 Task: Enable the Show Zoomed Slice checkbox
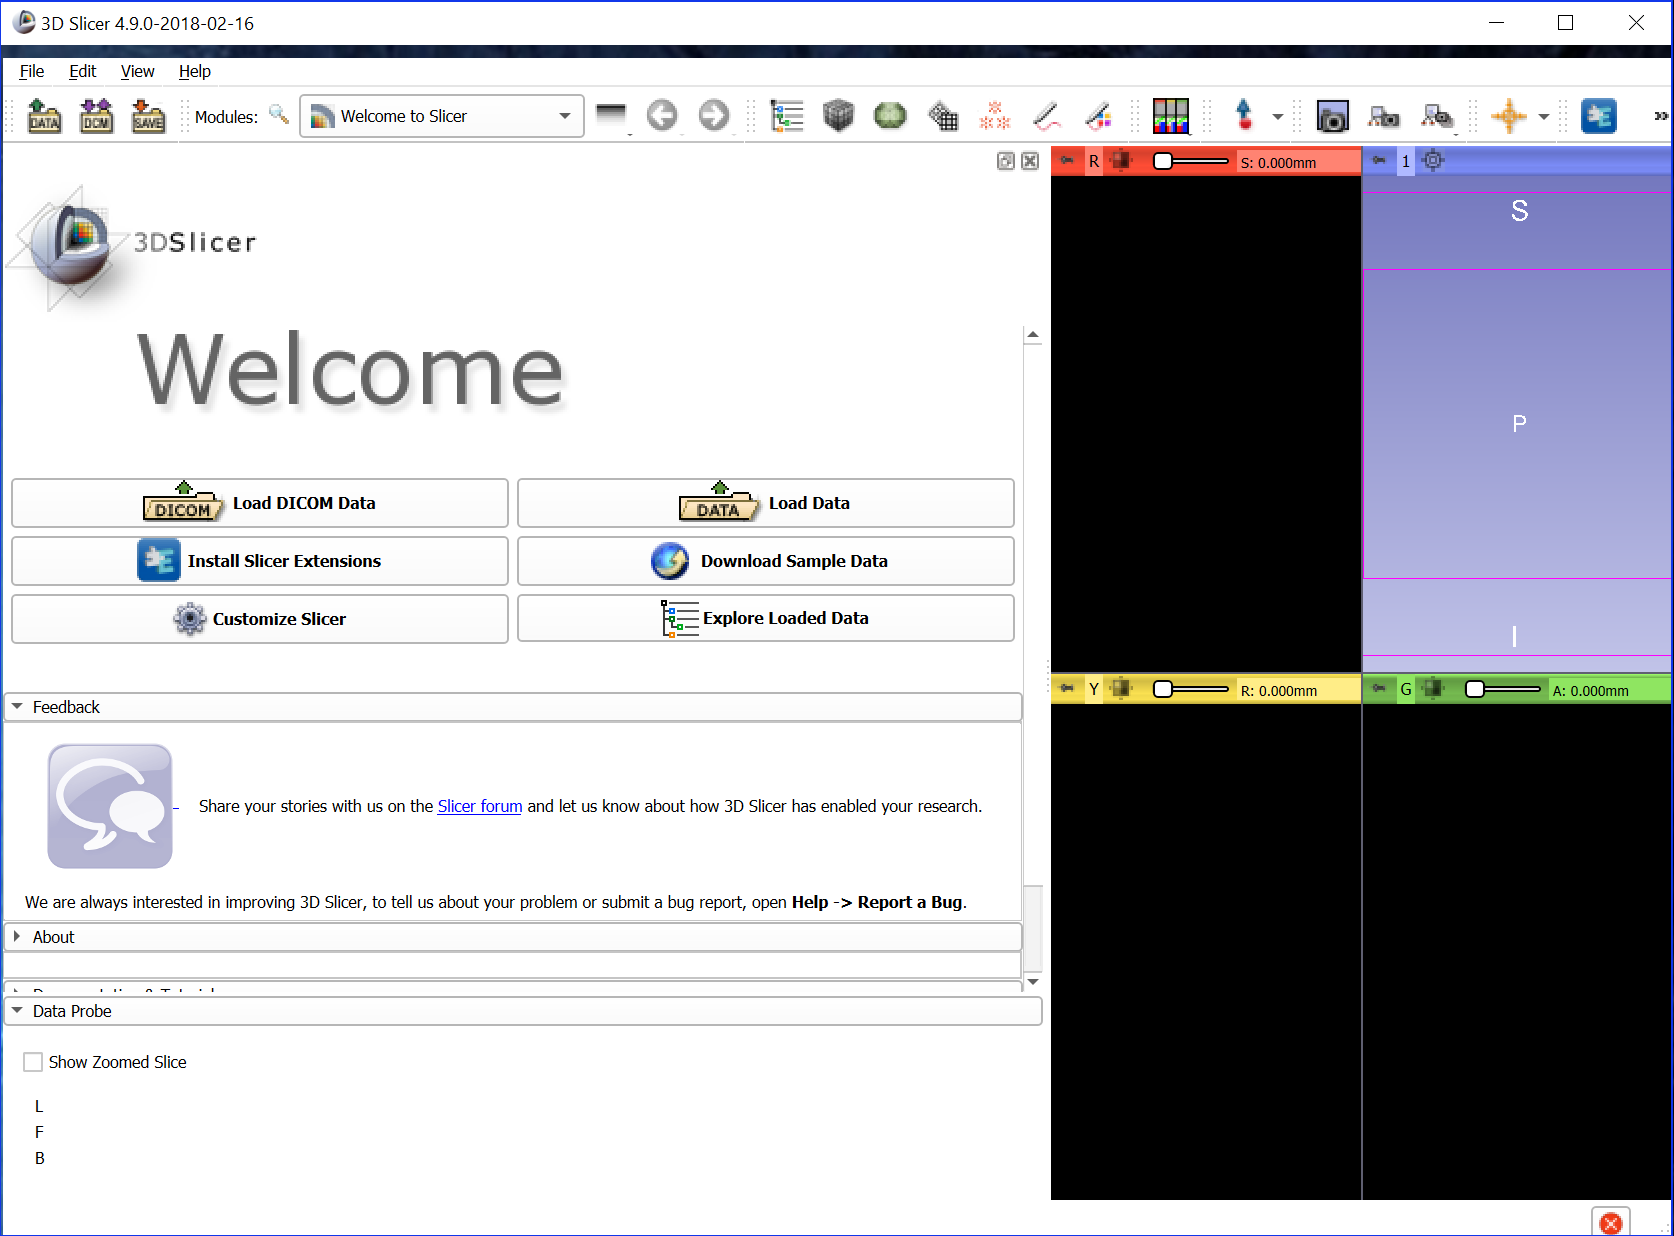pos(33,1062)
